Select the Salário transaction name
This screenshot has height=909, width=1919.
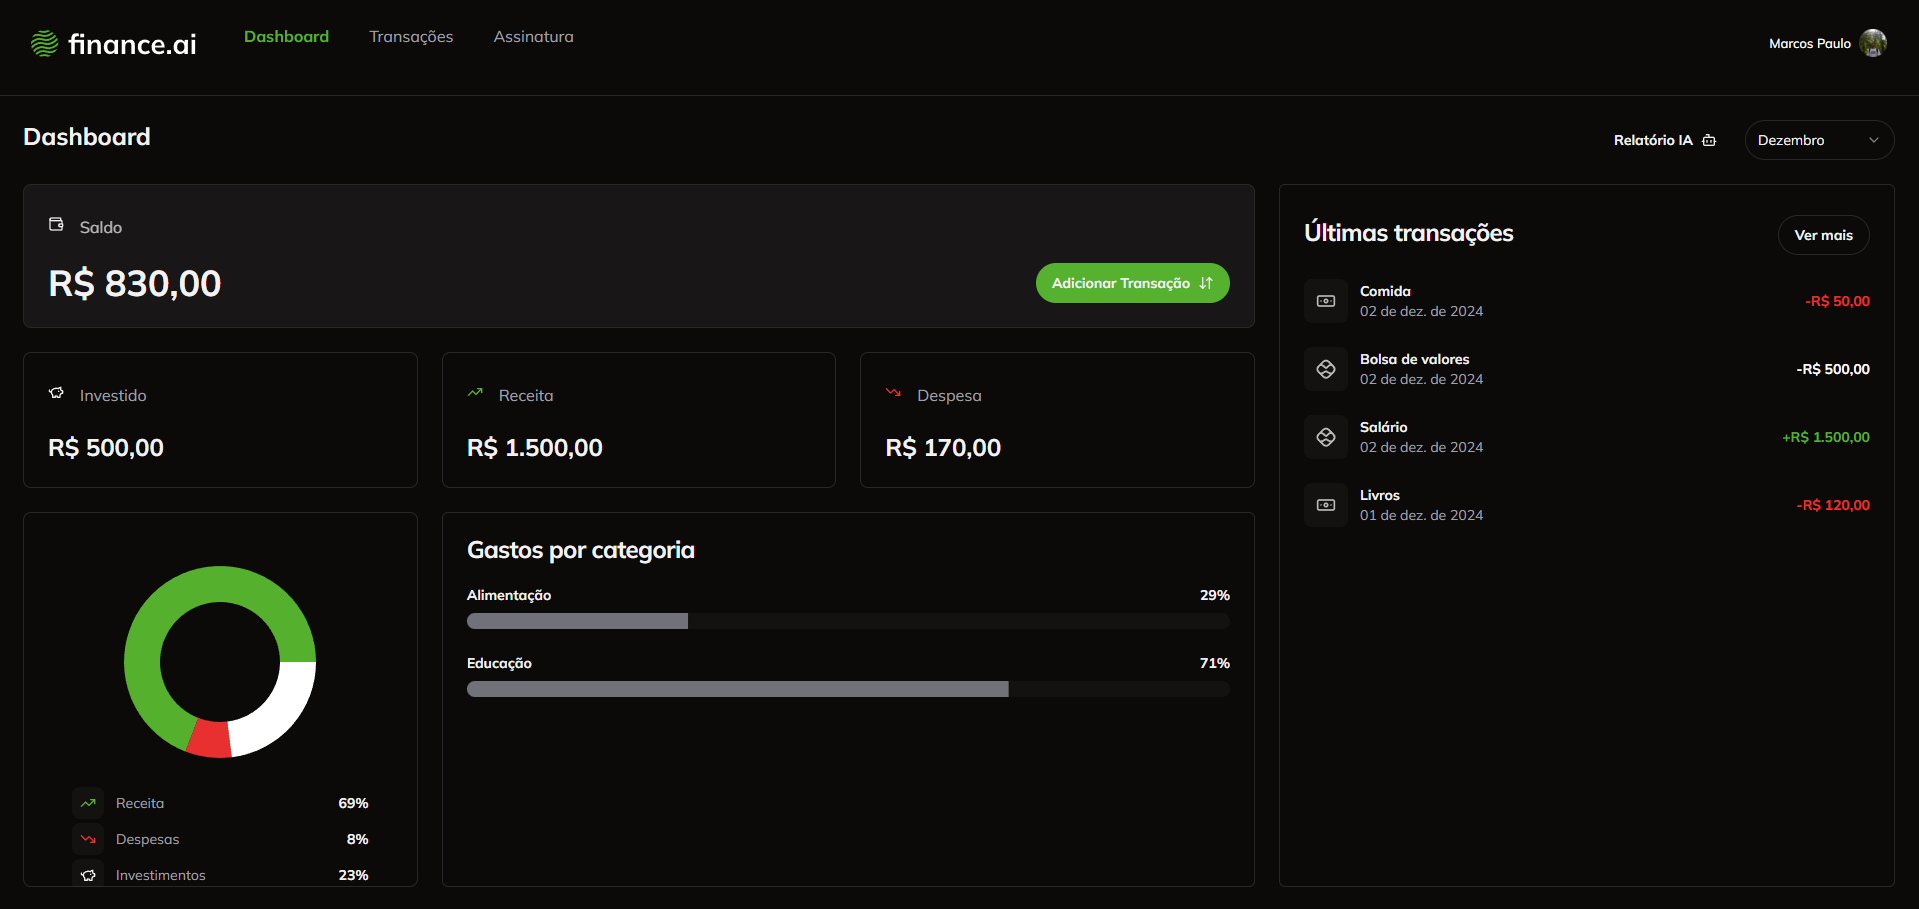click(1383, 427)
